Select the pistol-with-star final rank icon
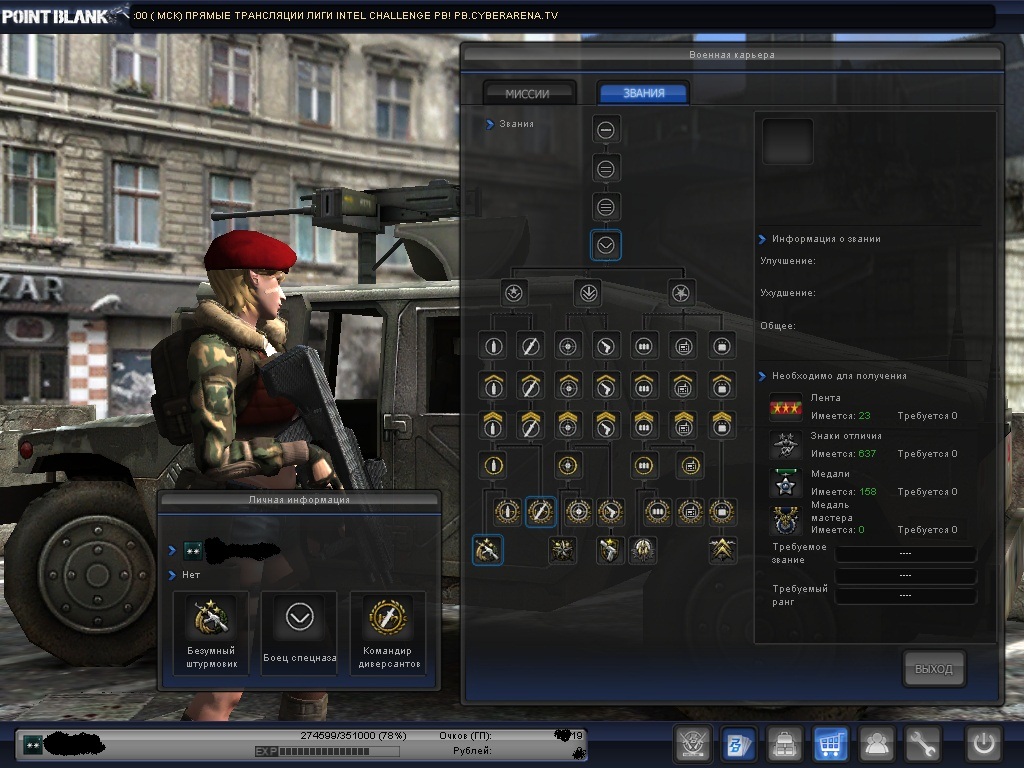Image resolution: width=1024 pixels, height=768 pixels. 609,550
